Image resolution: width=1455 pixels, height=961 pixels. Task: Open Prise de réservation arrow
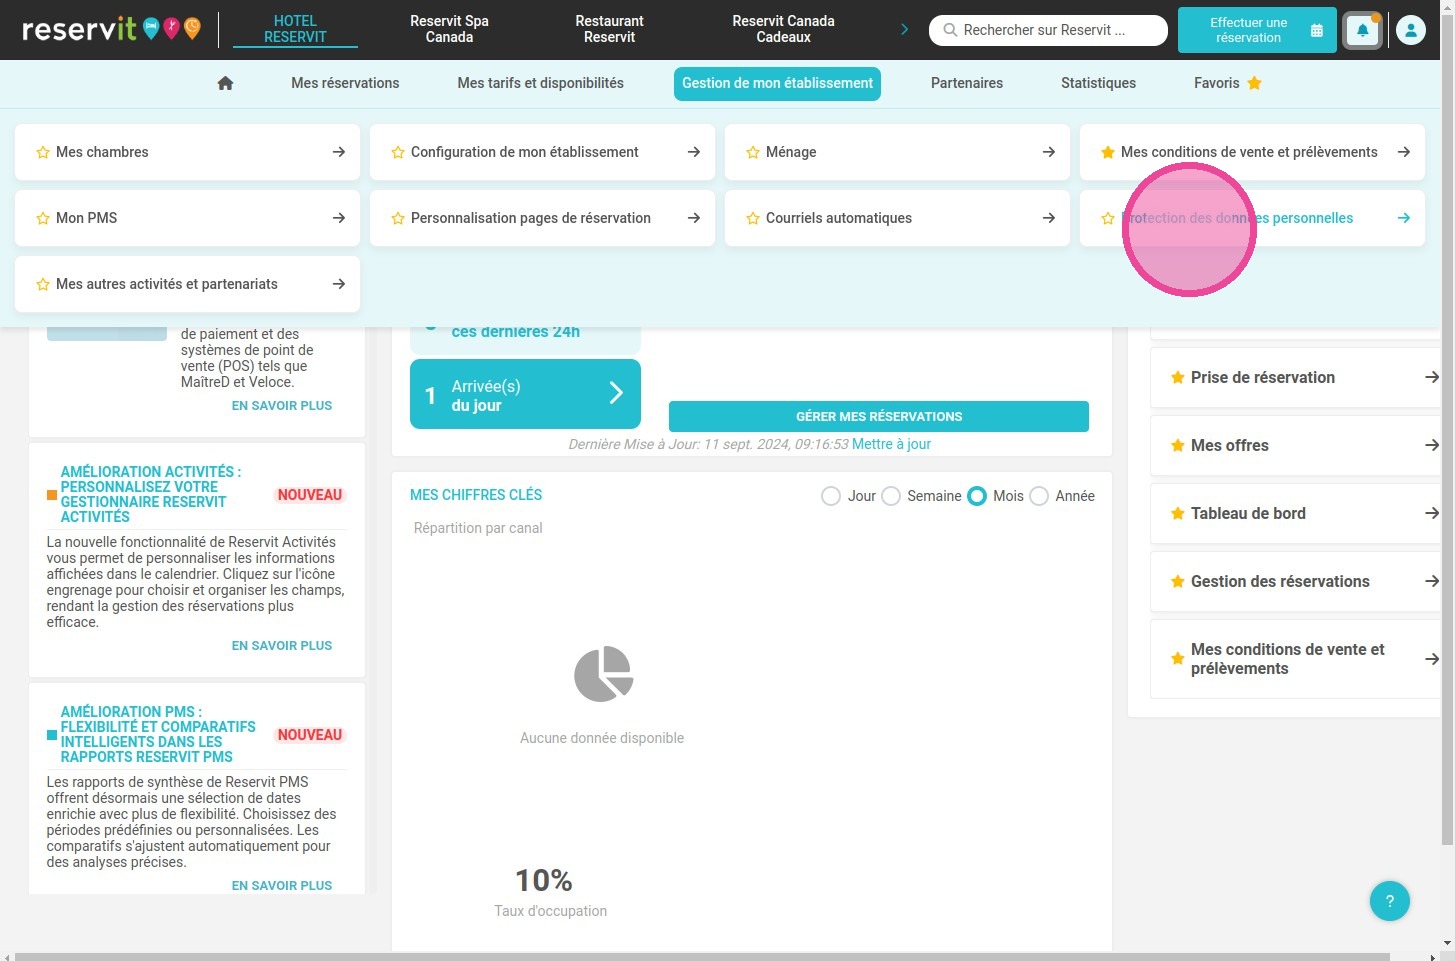click(1432, 377)
